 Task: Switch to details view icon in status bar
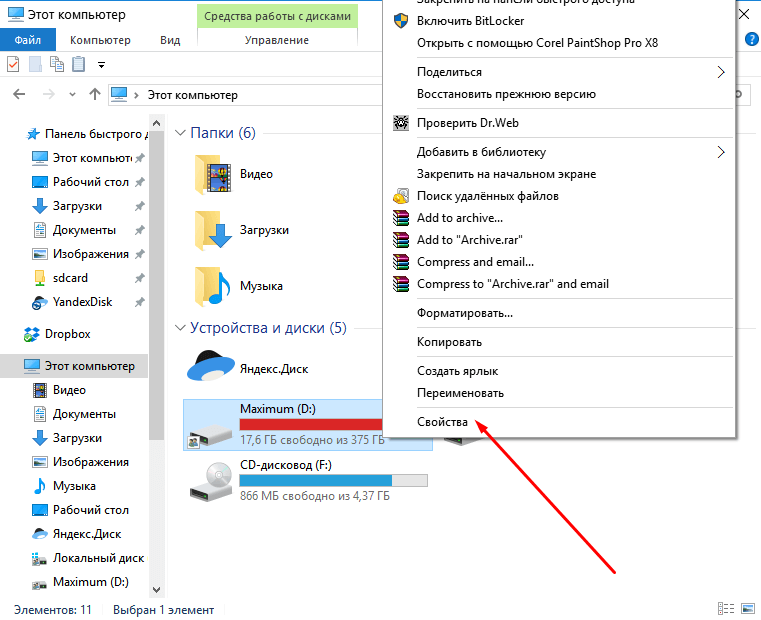point(726,608)
